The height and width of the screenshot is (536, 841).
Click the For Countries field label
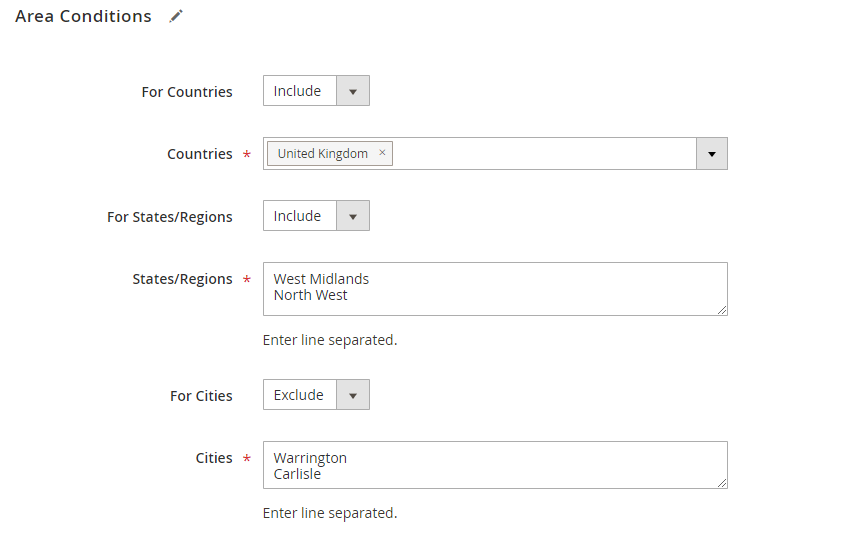tap(187, 92)
